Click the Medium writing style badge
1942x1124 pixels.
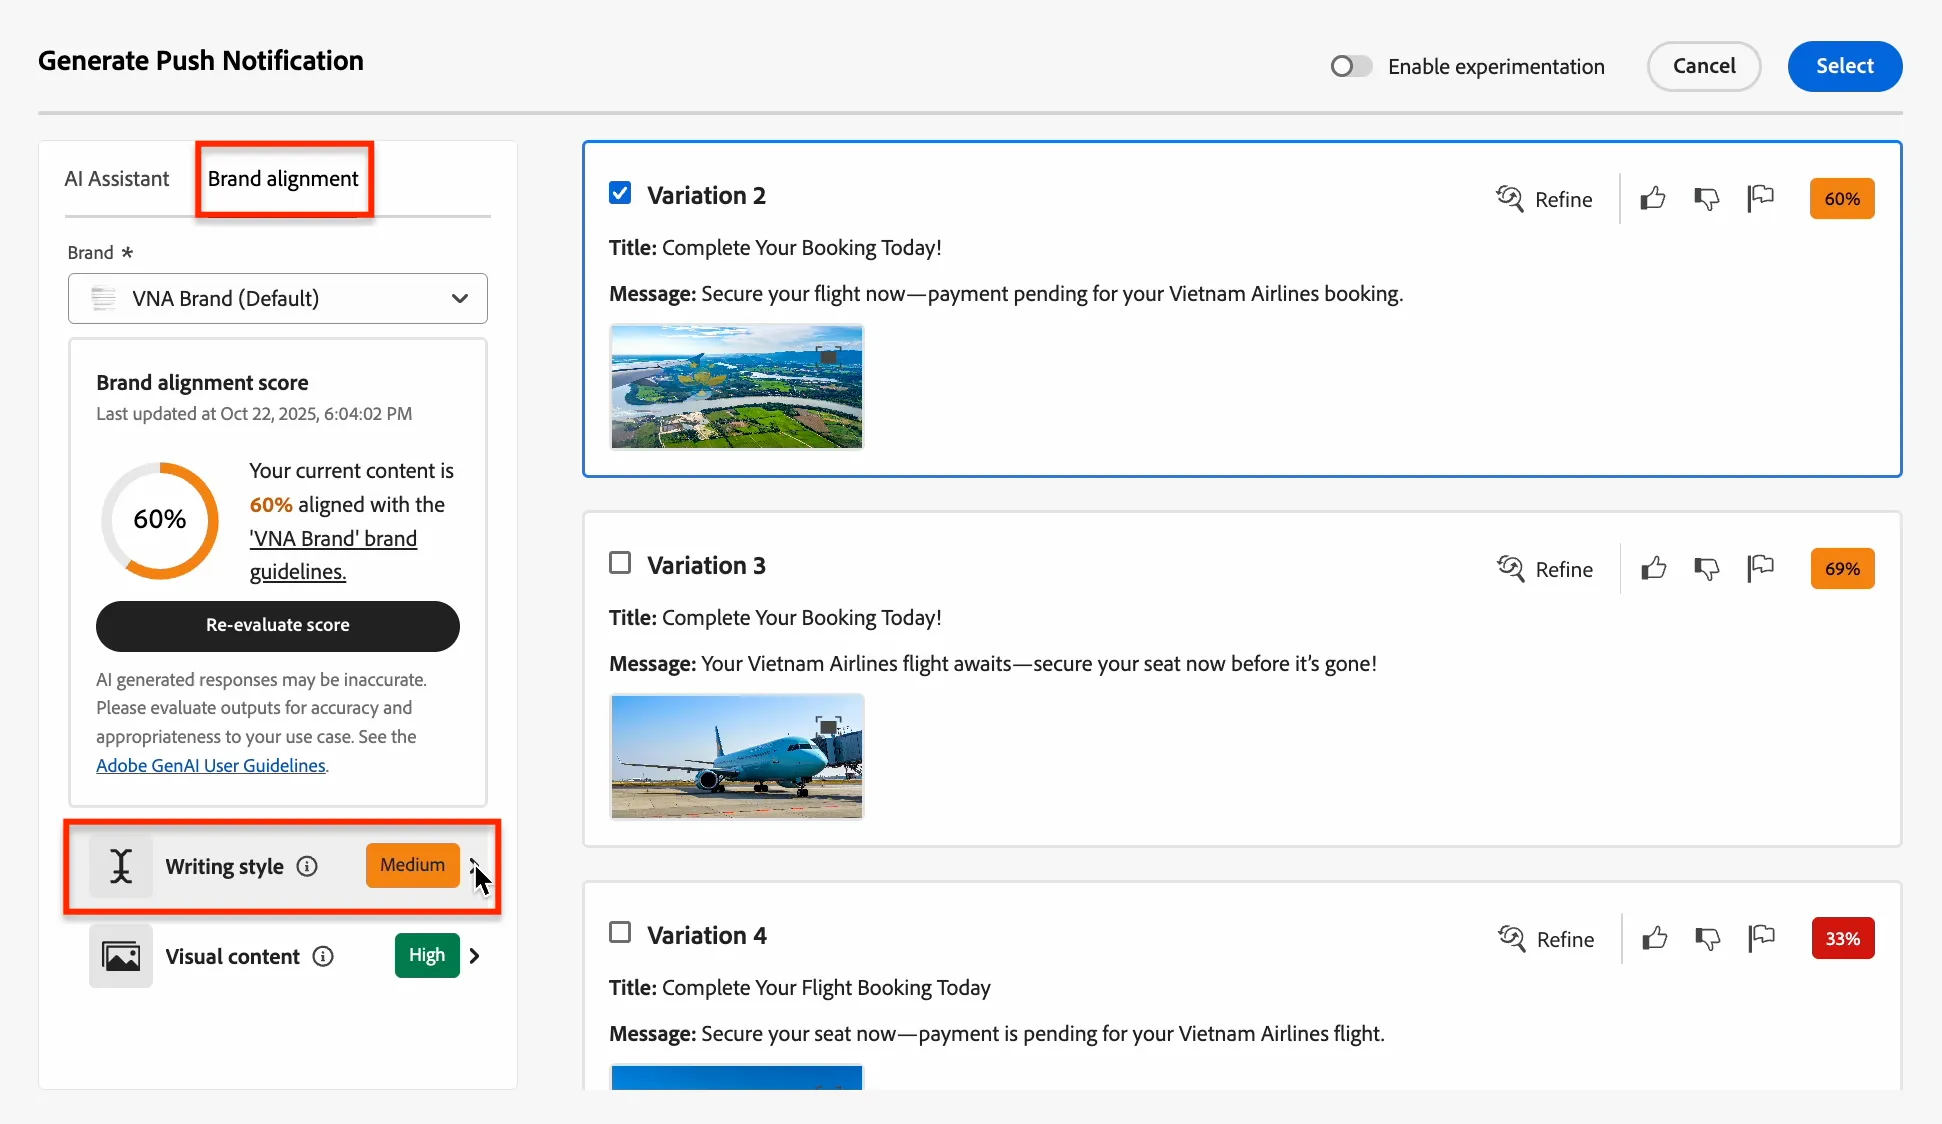coord(412,865)
